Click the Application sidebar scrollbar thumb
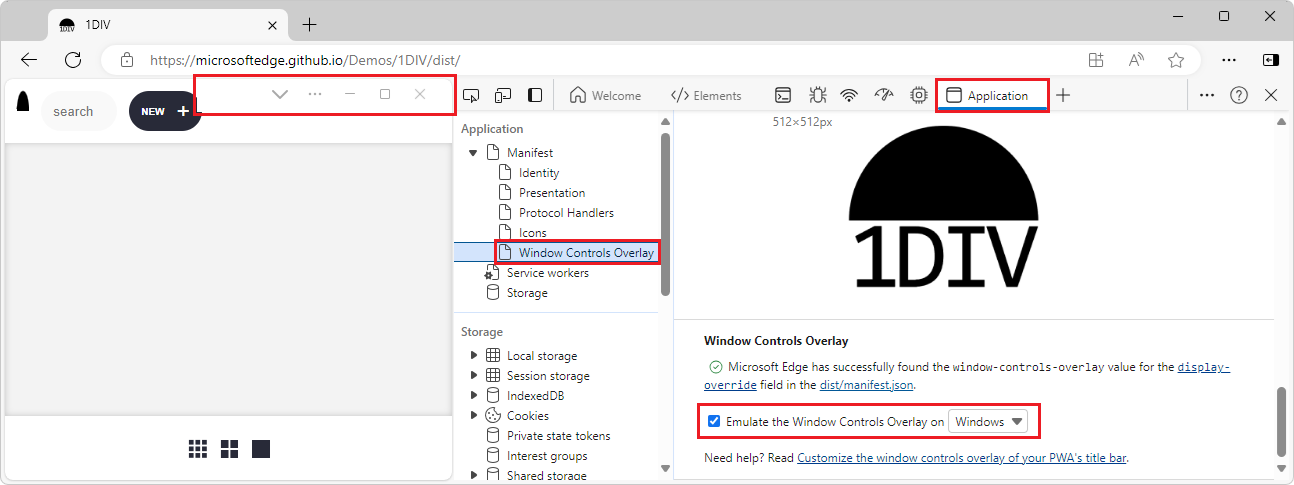The width and height of the screenshot is (1294, 485). pyautogui.click(x=665, y=214)
